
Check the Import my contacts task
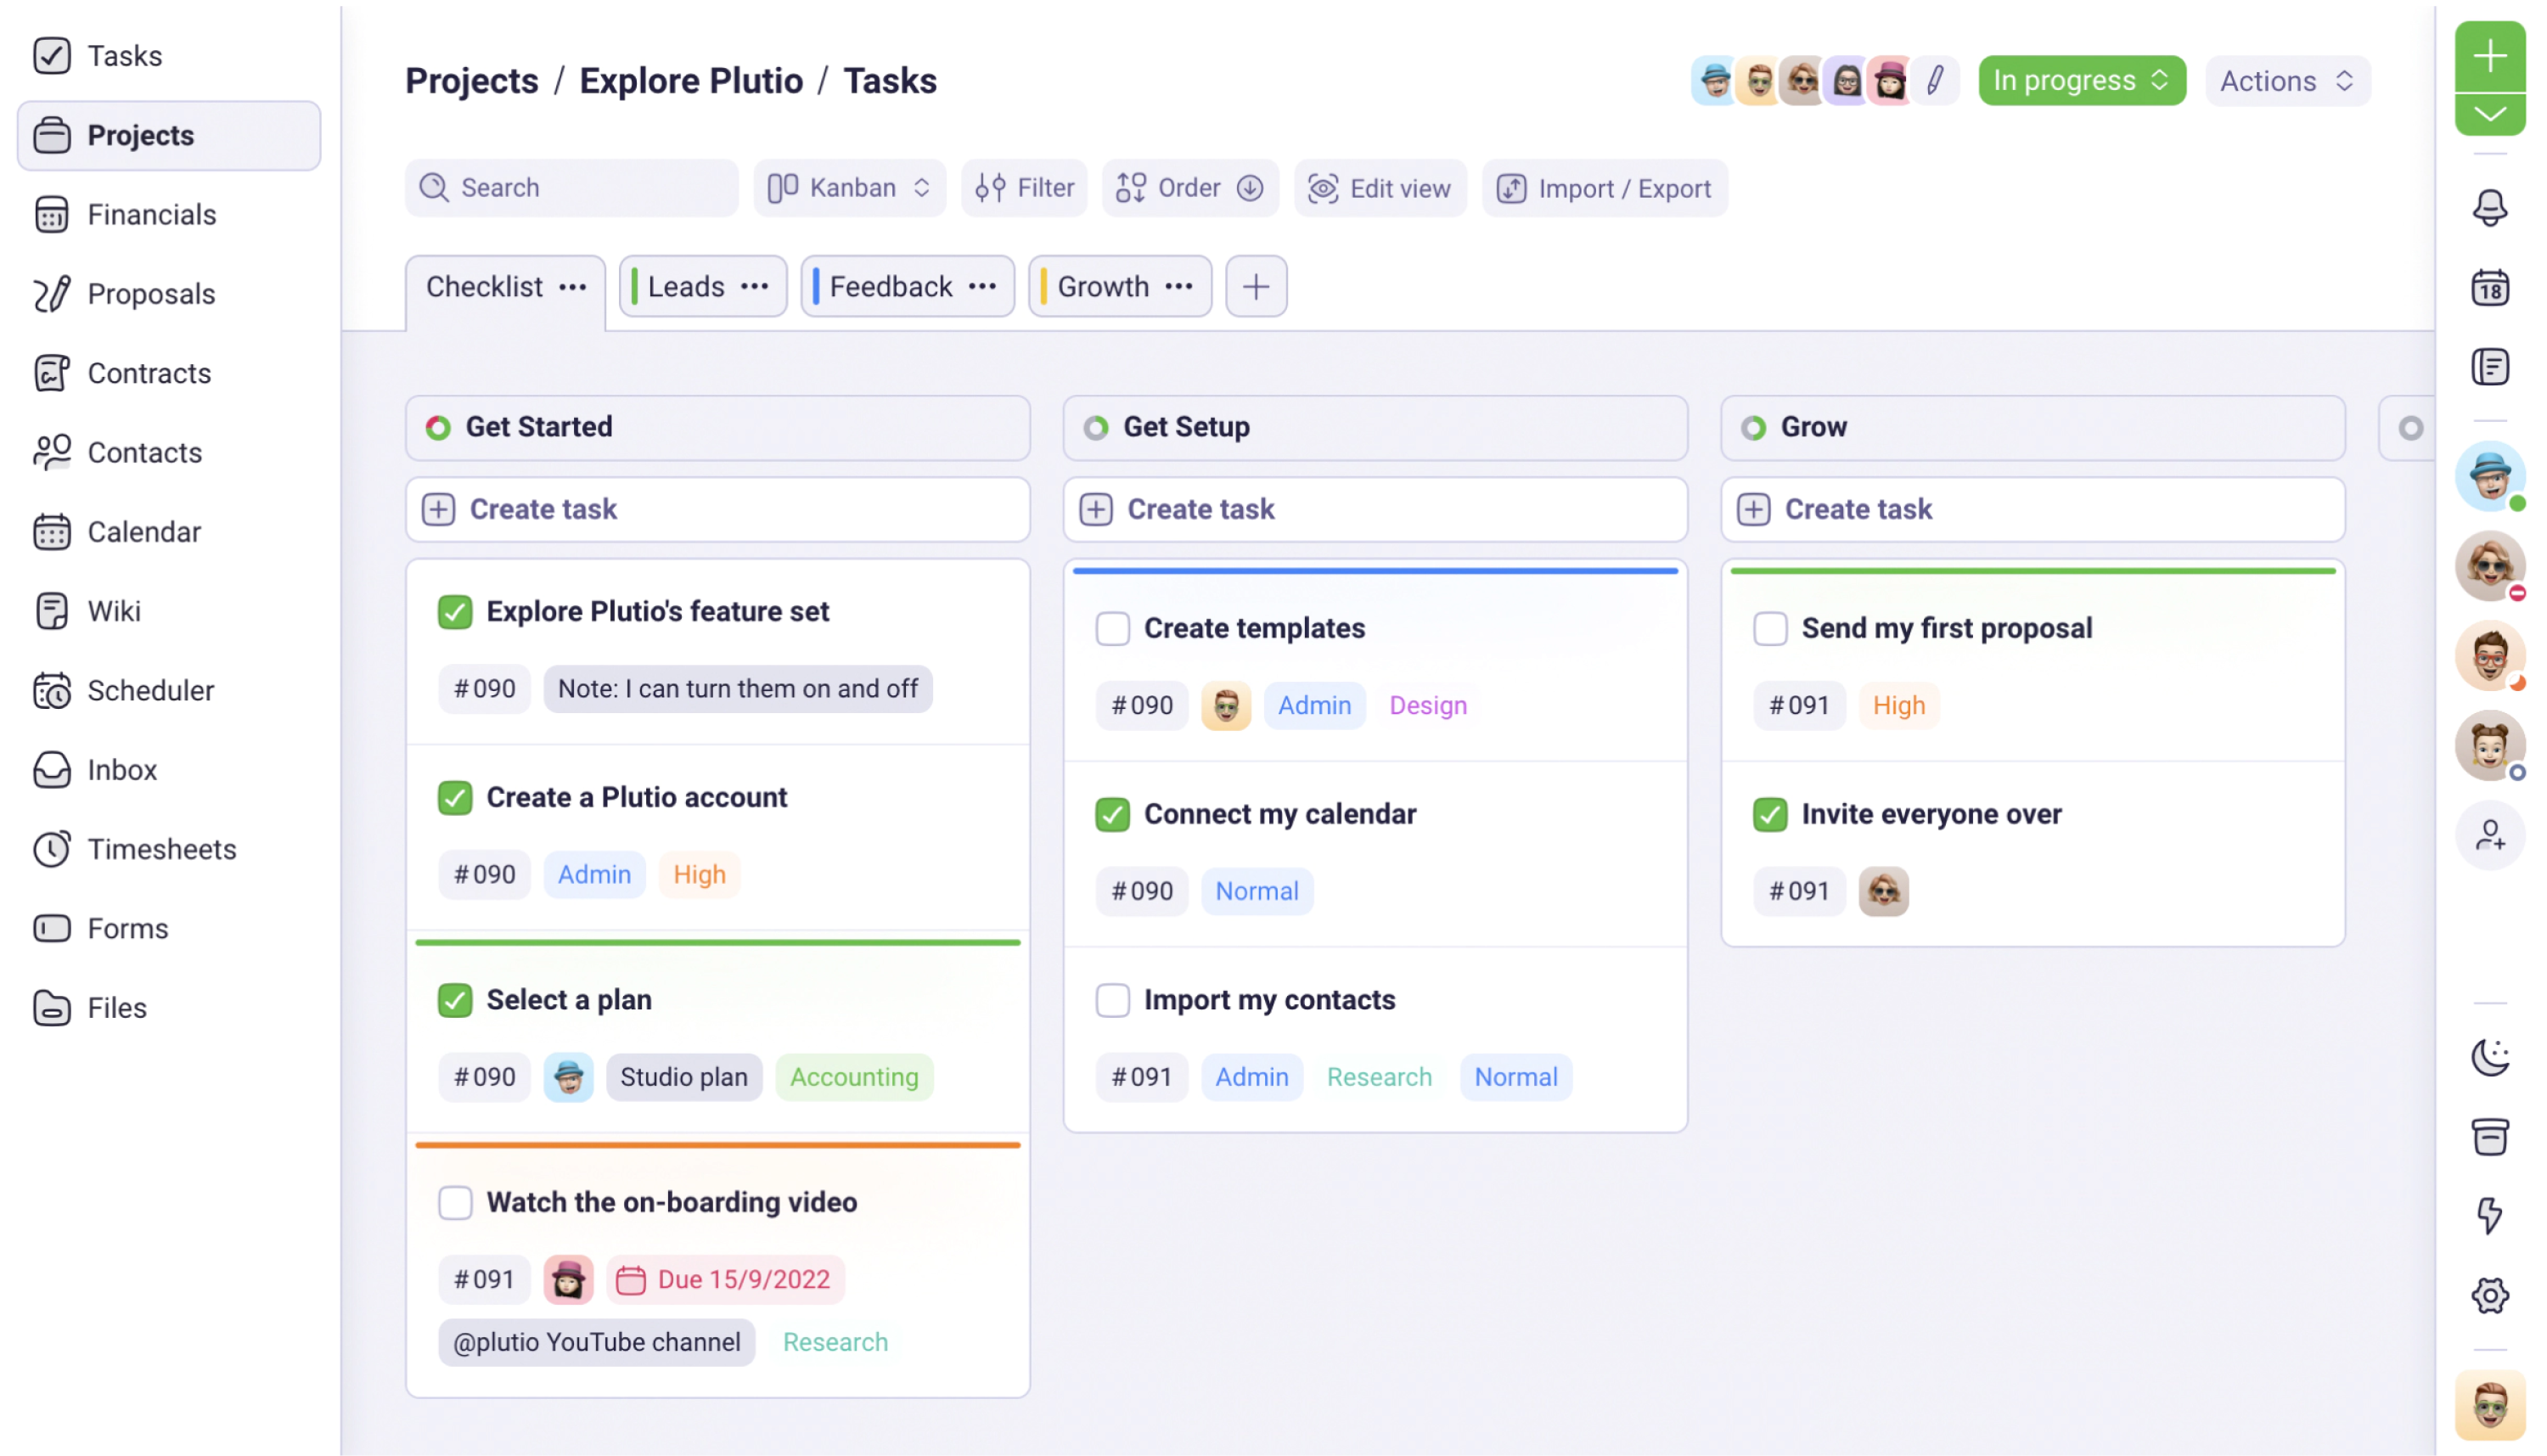click(x=1112, y=1000)
